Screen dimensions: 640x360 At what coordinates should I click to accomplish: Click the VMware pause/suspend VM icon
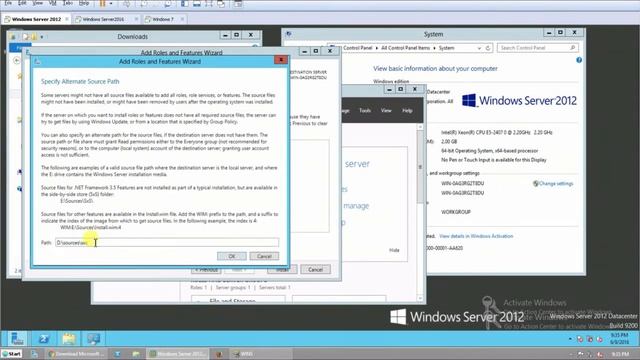[102, 3]
